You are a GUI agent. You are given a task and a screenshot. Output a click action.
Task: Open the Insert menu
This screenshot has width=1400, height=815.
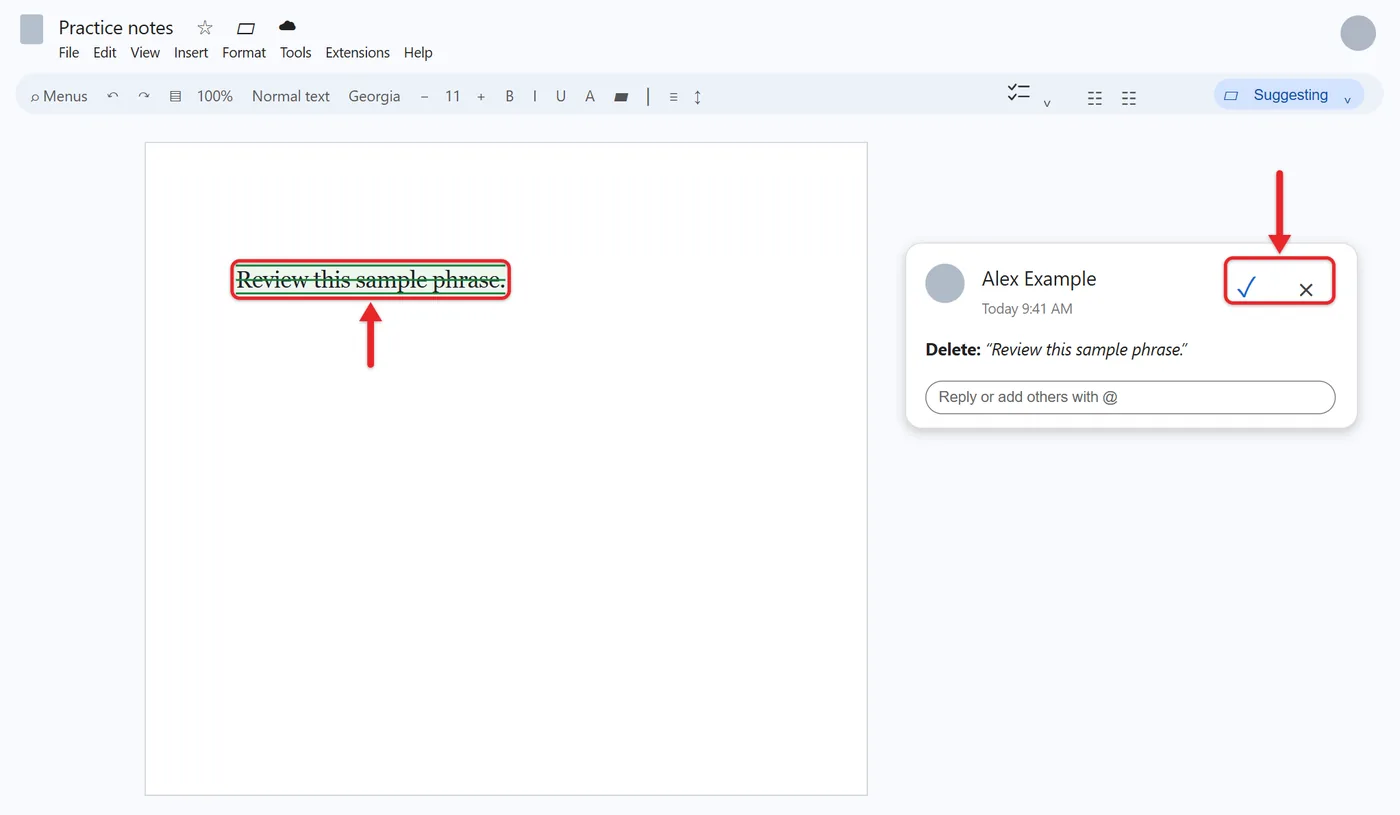click(x=191, y=53)
